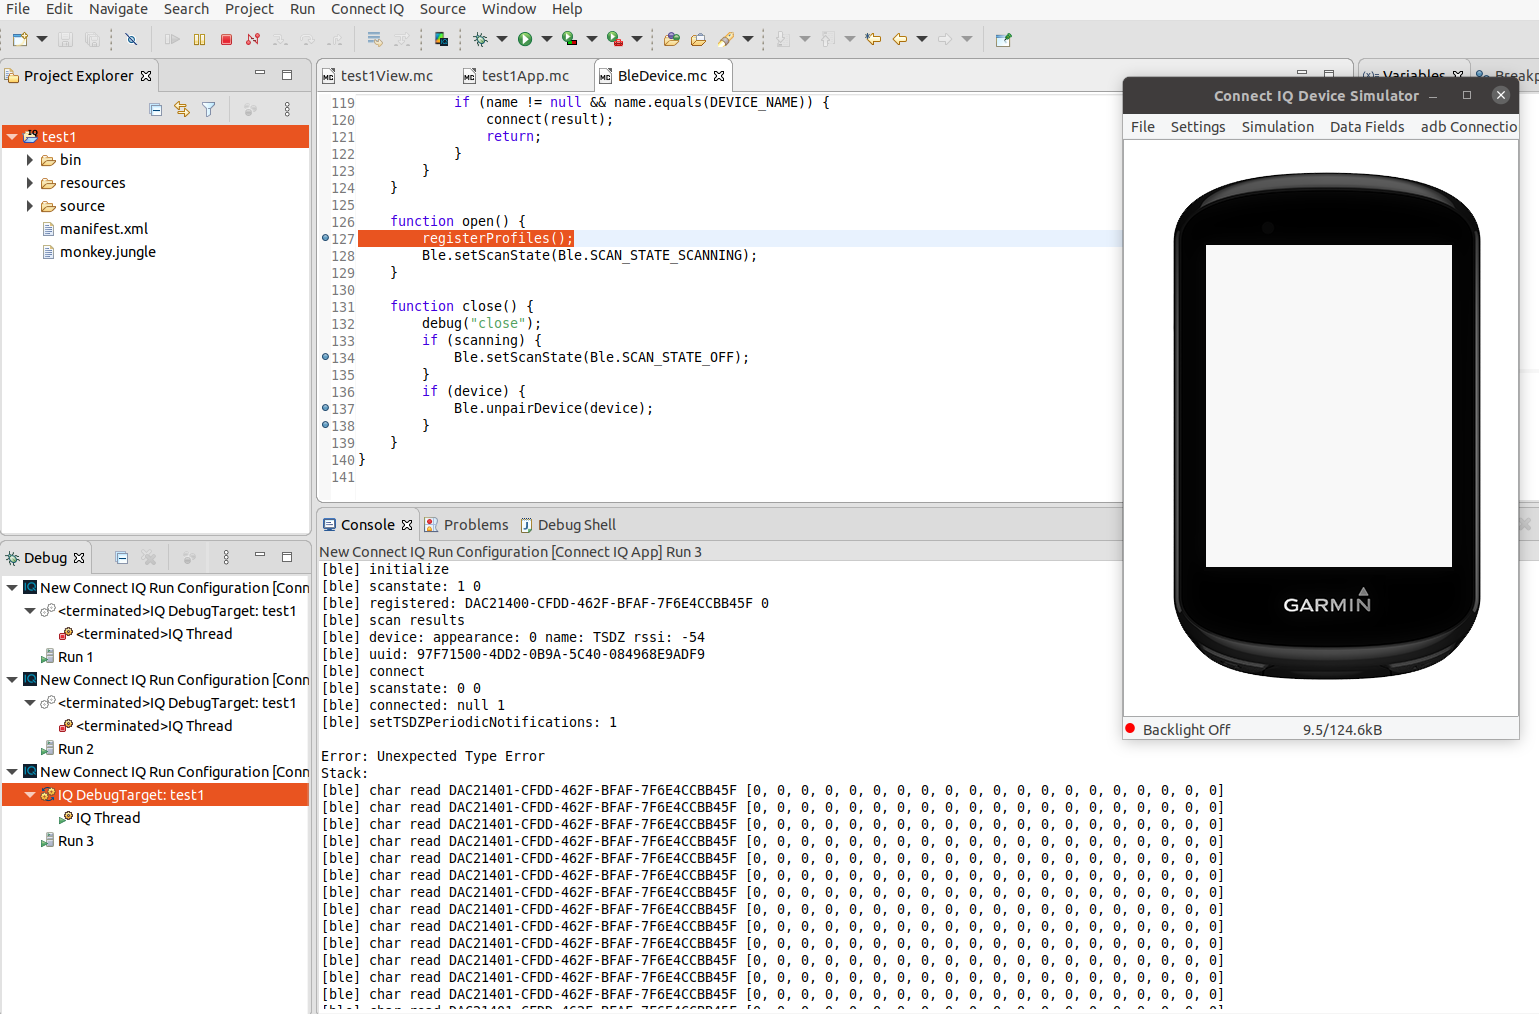Screen dimensions: 1539x1014
Task: Click the Open Perspective icon
Action: tap(1004, 39)
